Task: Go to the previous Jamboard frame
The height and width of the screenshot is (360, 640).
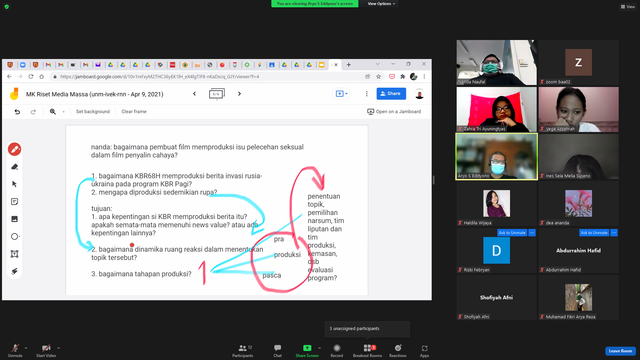Action: 194,94
